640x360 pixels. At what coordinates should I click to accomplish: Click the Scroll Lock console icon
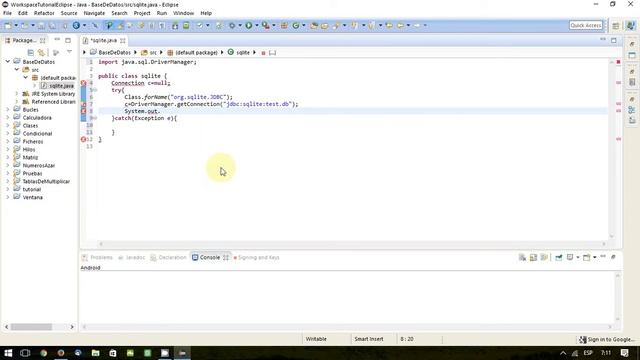[x=533, y=257]
